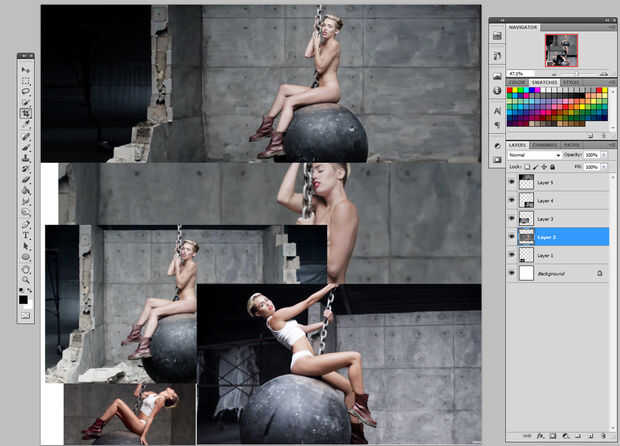Viewport: 620px width, 446px height.
Task: Select the Pen tool
Action: 26,224
